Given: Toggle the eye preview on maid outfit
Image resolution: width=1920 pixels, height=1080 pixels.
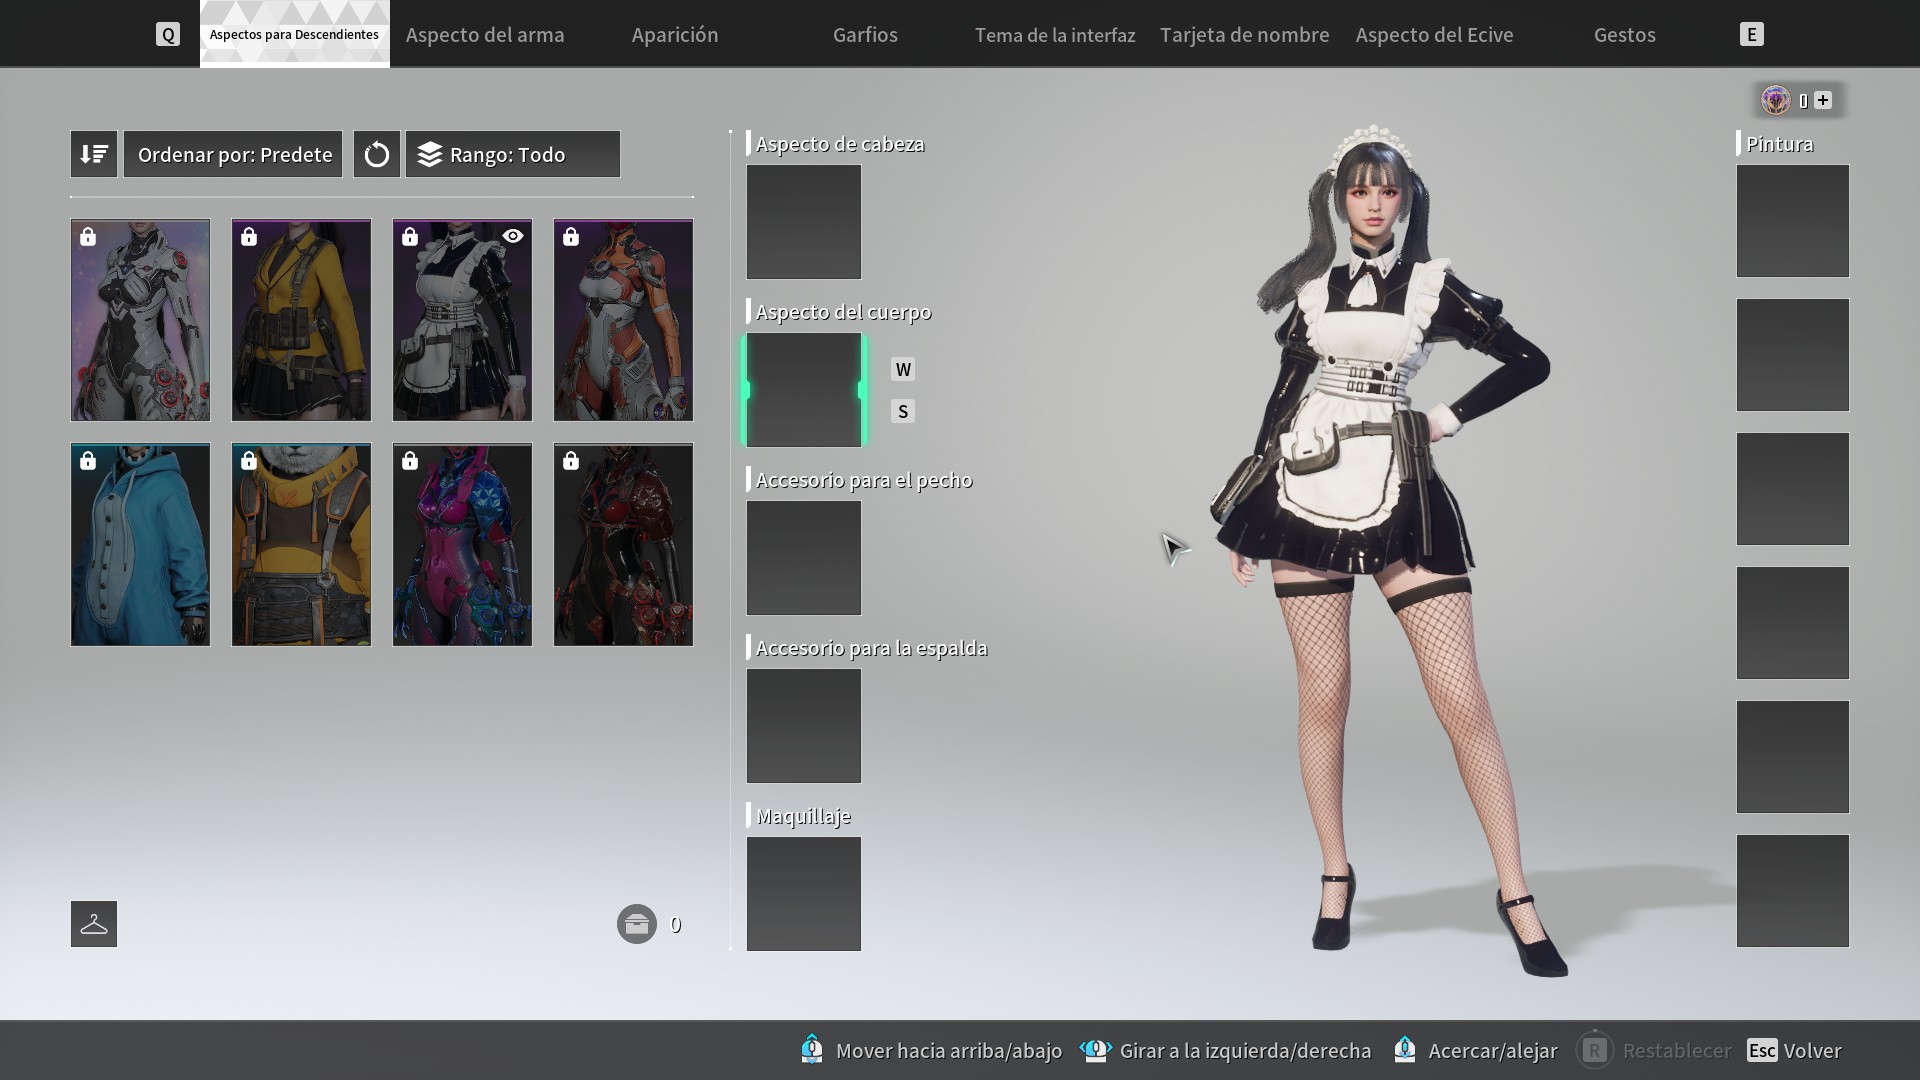Looking at the screenshot, I should click(x=513, y=237).
